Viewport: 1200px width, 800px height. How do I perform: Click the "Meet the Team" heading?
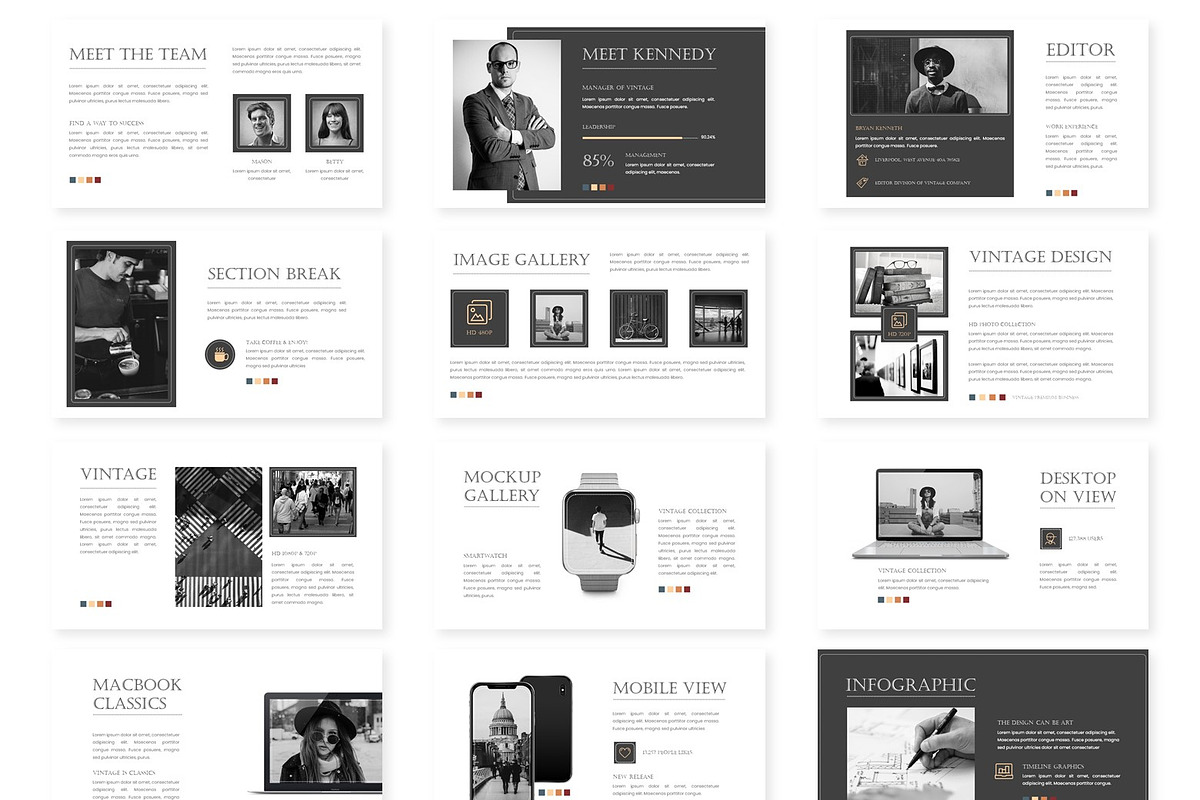click(138, 55)
